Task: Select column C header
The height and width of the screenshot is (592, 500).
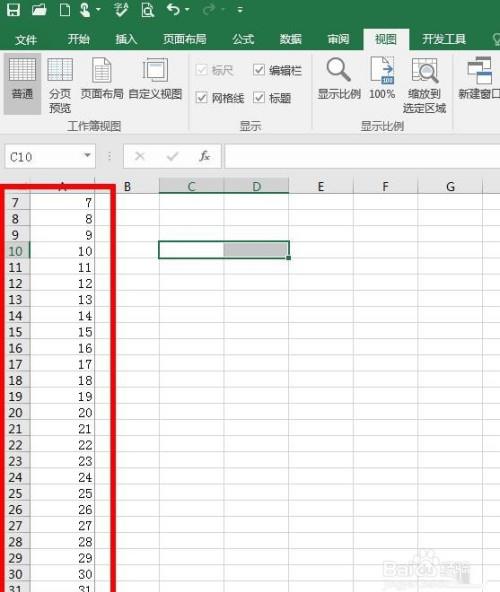Action: [x=191, y=186]
